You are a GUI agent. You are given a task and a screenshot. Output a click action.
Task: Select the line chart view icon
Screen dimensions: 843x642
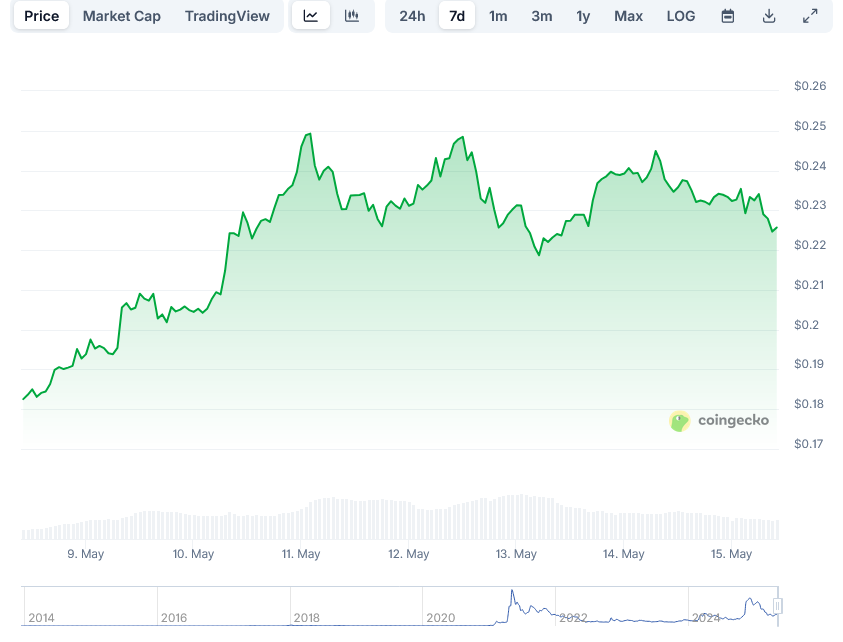[311, 15]
